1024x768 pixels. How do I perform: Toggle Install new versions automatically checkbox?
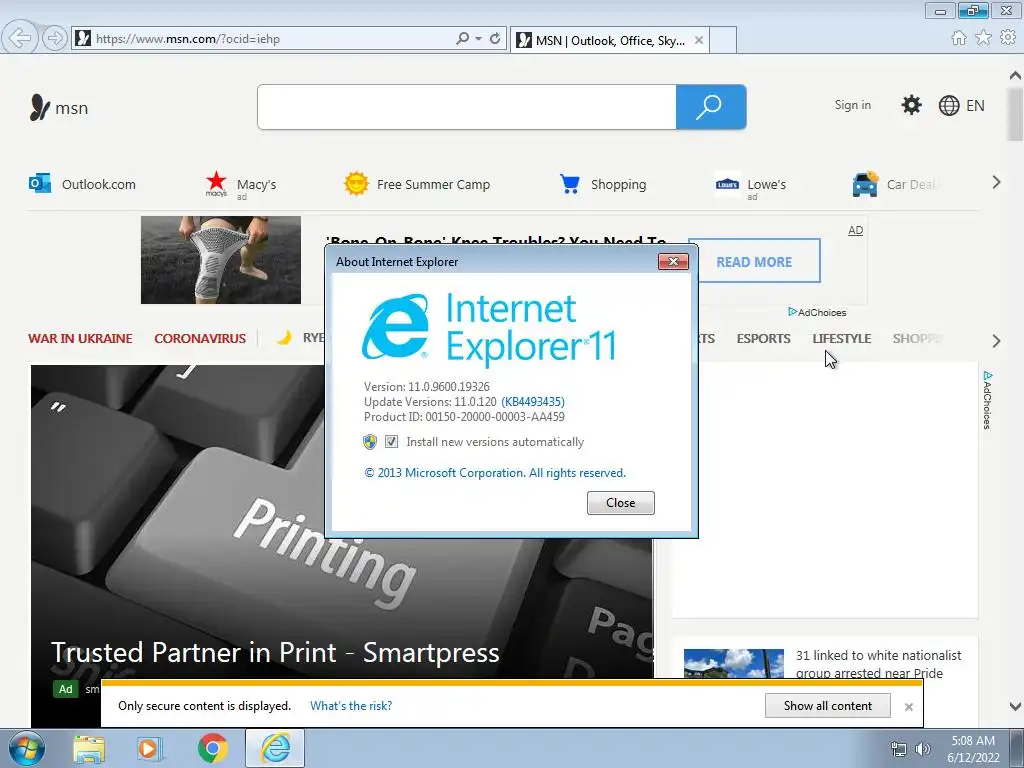point(391,441)
